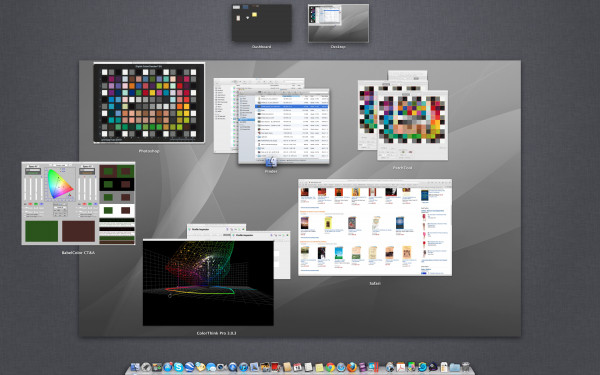Click large green swatch in BabelColor window
This screenshot has width=600, height=375.
[x=42, y=231]
